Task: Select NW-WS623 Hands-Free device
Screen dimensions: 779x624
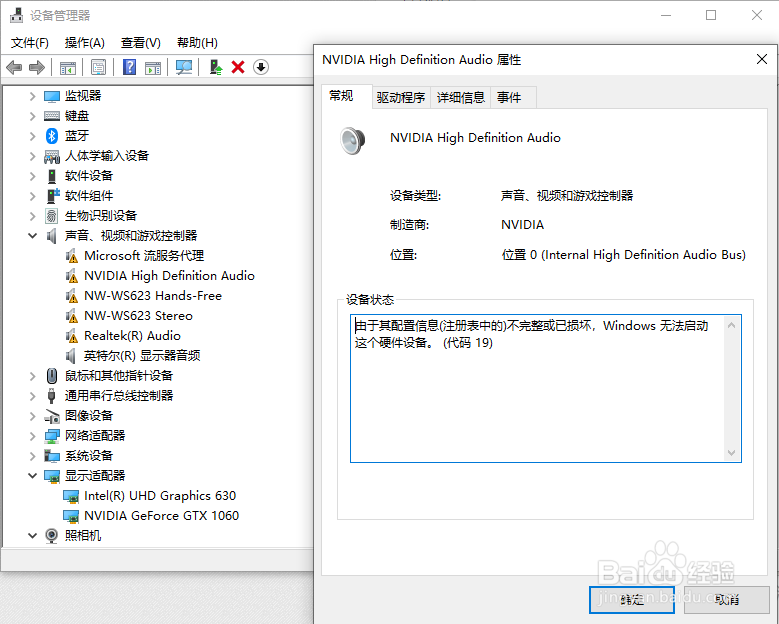Action: (153, 296)
